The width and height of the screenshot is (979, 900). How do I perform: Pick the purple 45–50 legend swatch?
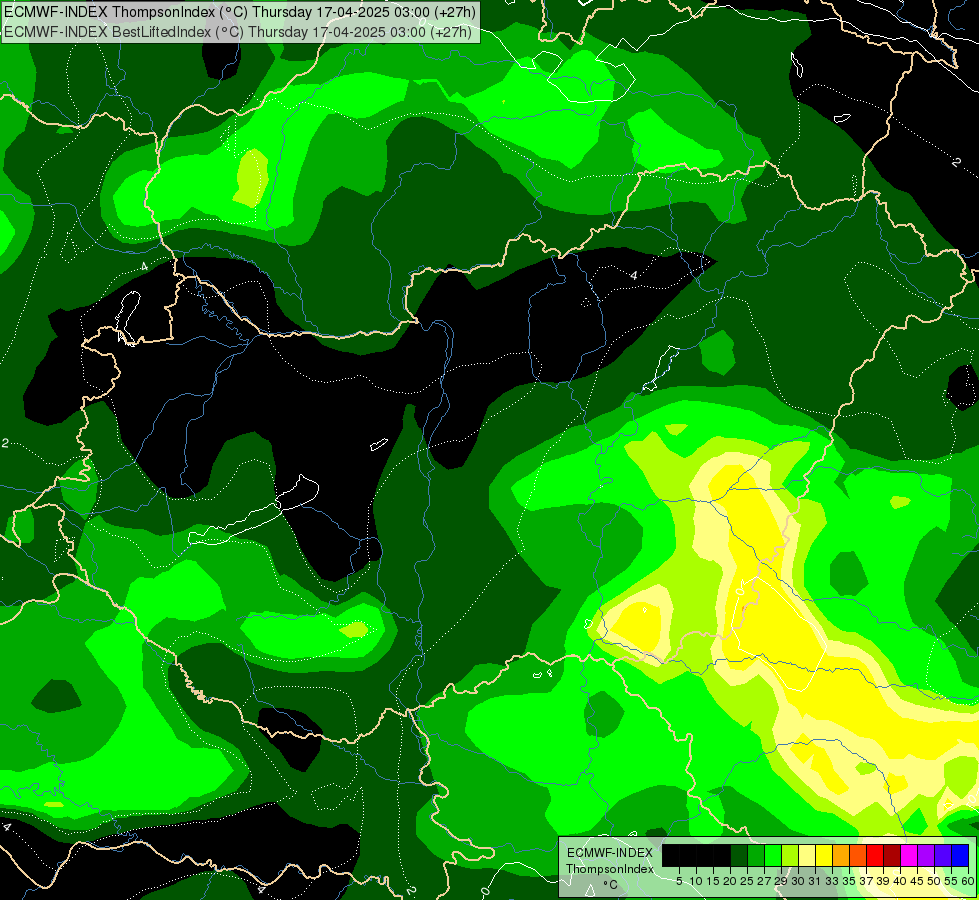(926, 855)
